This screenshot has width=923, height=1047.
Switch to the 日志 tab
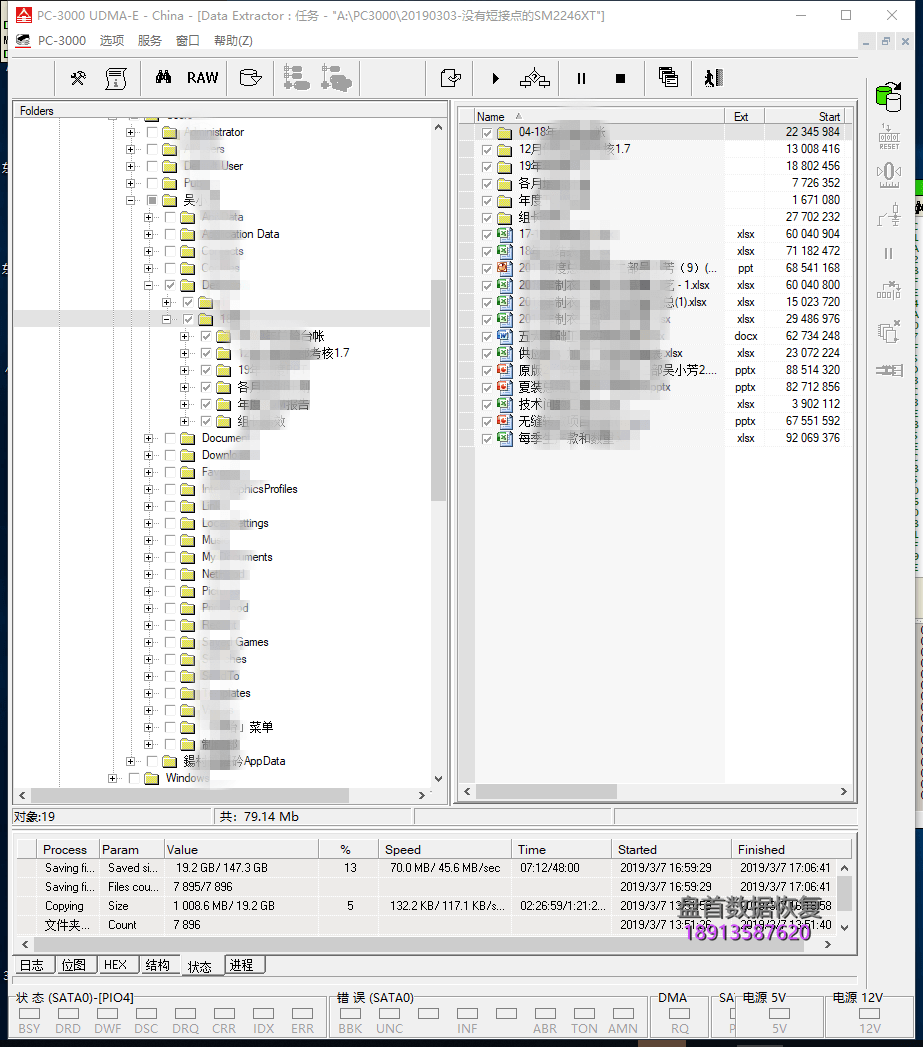[x=32, y=965]
